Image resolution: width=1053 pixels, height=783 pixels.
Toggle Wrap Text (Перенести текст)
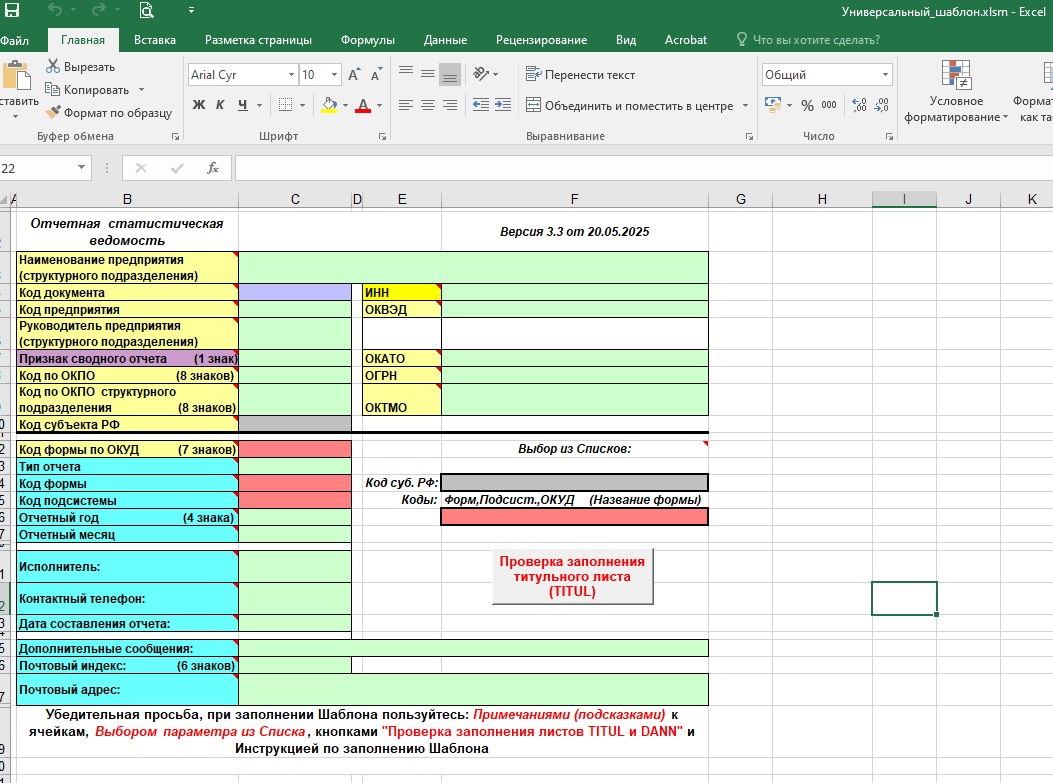(x=580, y=75)
